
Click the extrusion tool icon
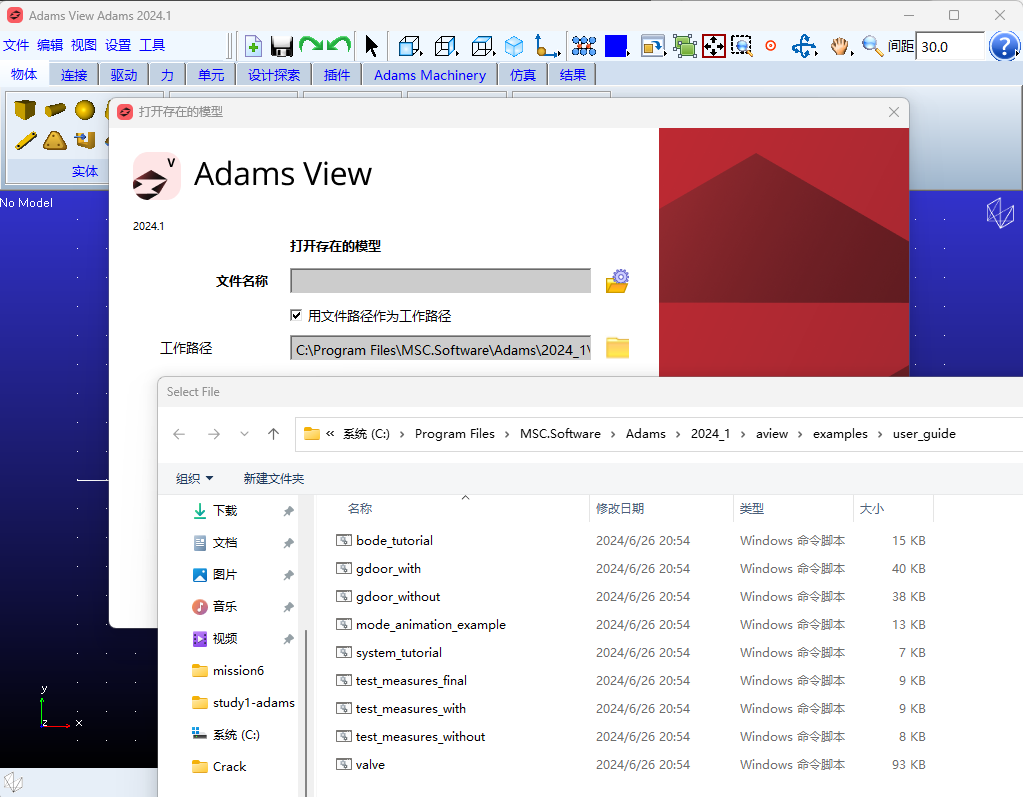[x=85, y=140]
